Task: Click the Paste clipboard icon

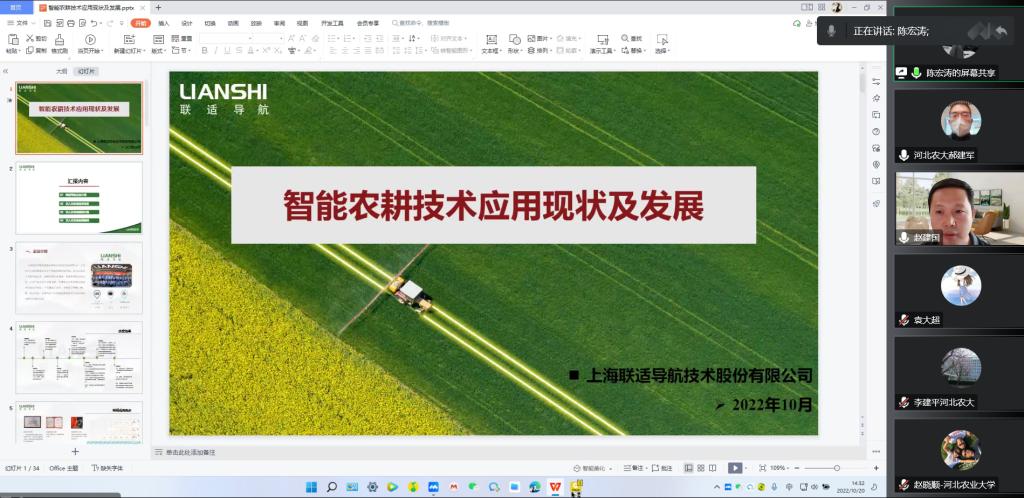Action: [12, 39]
